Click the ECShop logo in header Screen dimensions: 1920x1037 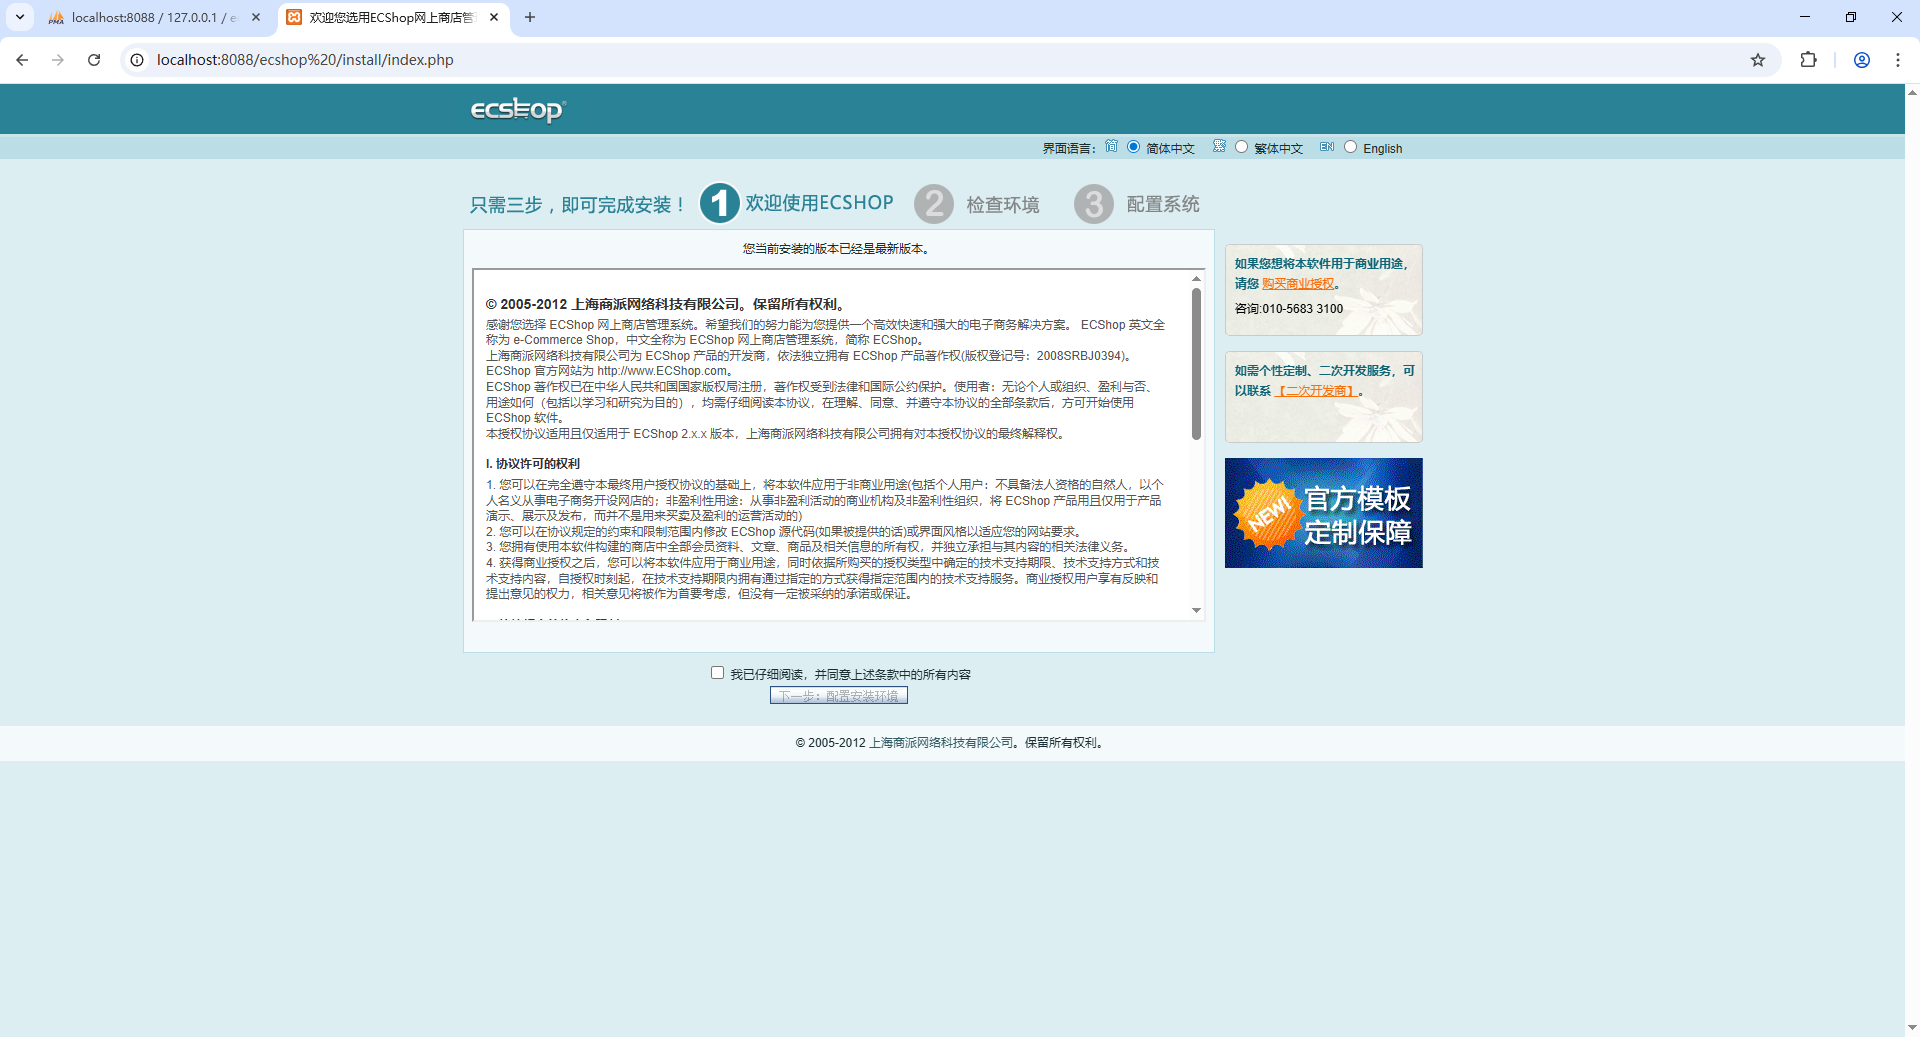point(518,109)
